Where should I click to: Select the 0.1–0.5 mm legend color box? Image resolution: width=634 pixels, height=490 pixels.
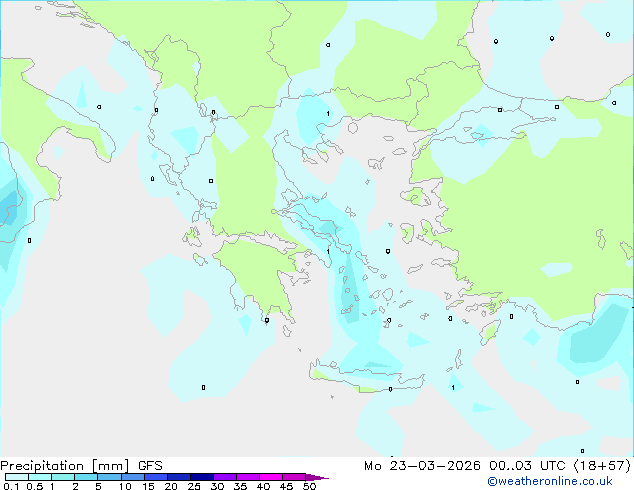(17, 477)
